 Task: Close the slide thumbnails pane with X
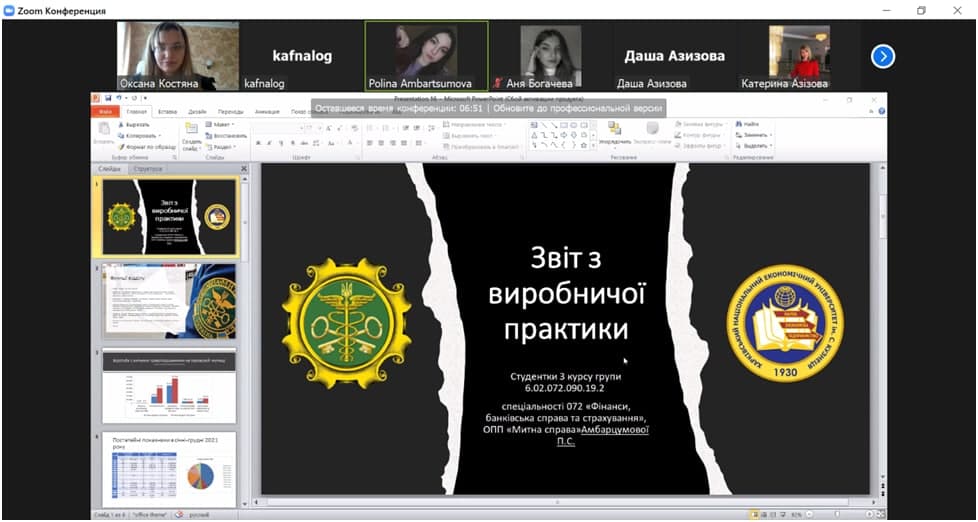click(x=244, y=169)
